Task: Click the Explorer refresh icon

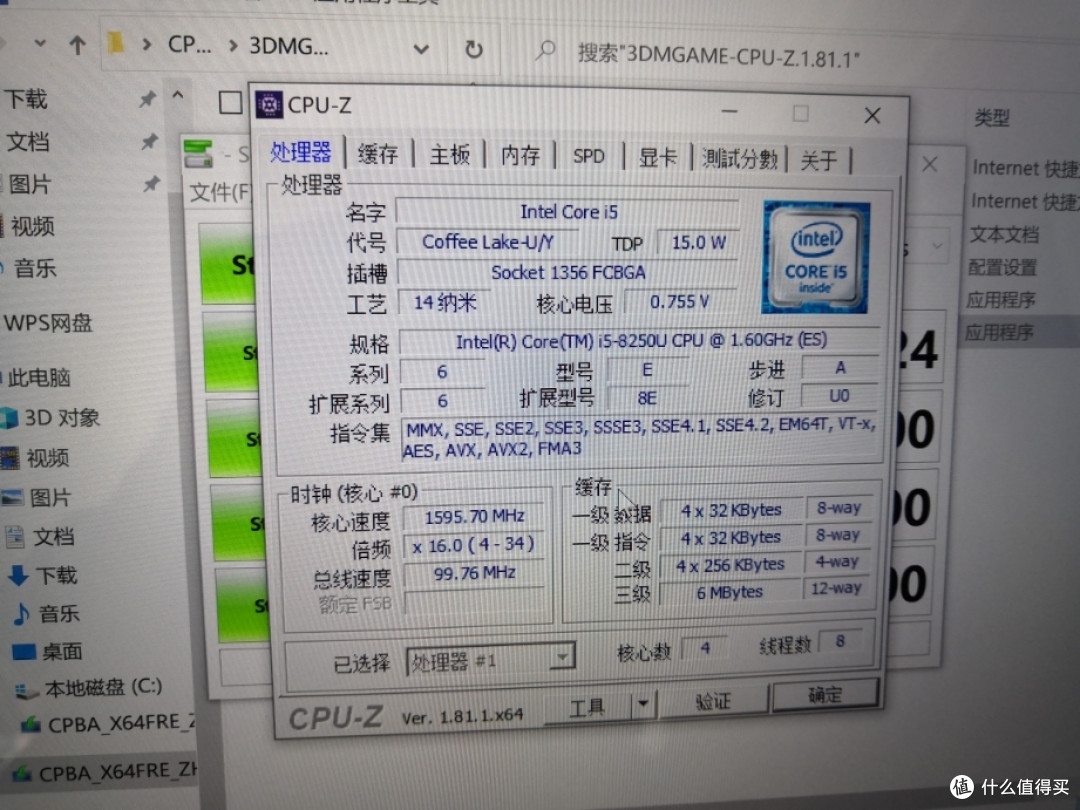Action: point(473,50)
